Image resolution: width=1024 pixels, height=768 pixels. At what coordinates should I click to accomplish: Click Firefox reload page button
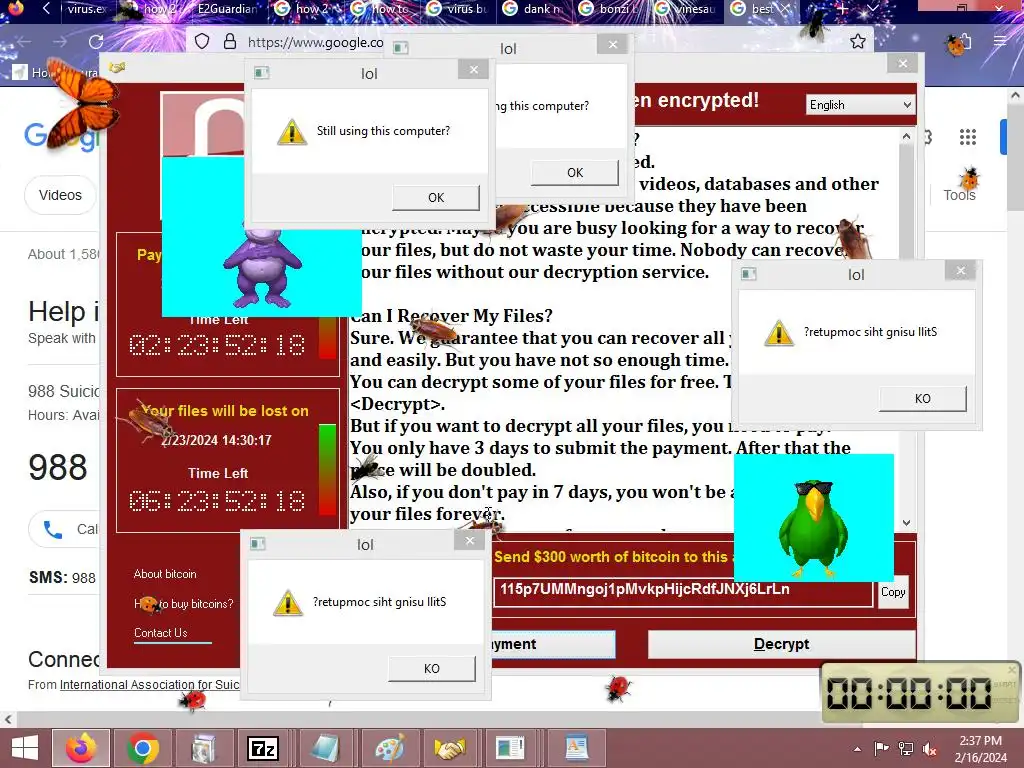[x=96, y=42]
